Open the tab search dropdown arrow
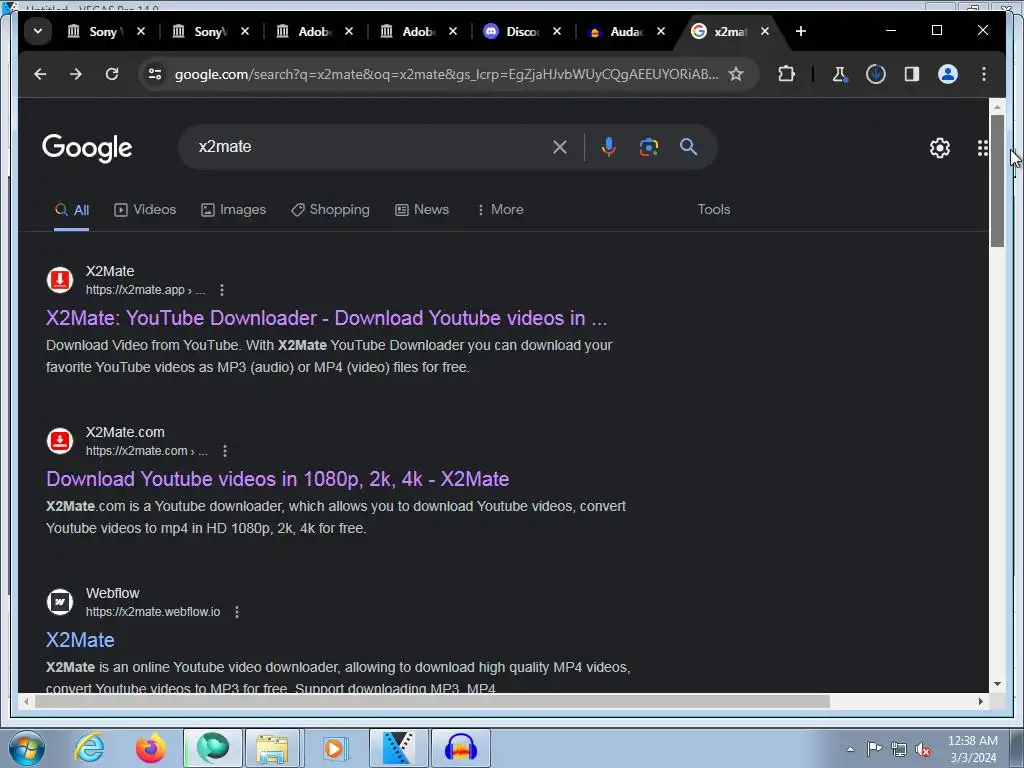The height and width of the screenshot is (768, 1024). (x=38, y=31)
